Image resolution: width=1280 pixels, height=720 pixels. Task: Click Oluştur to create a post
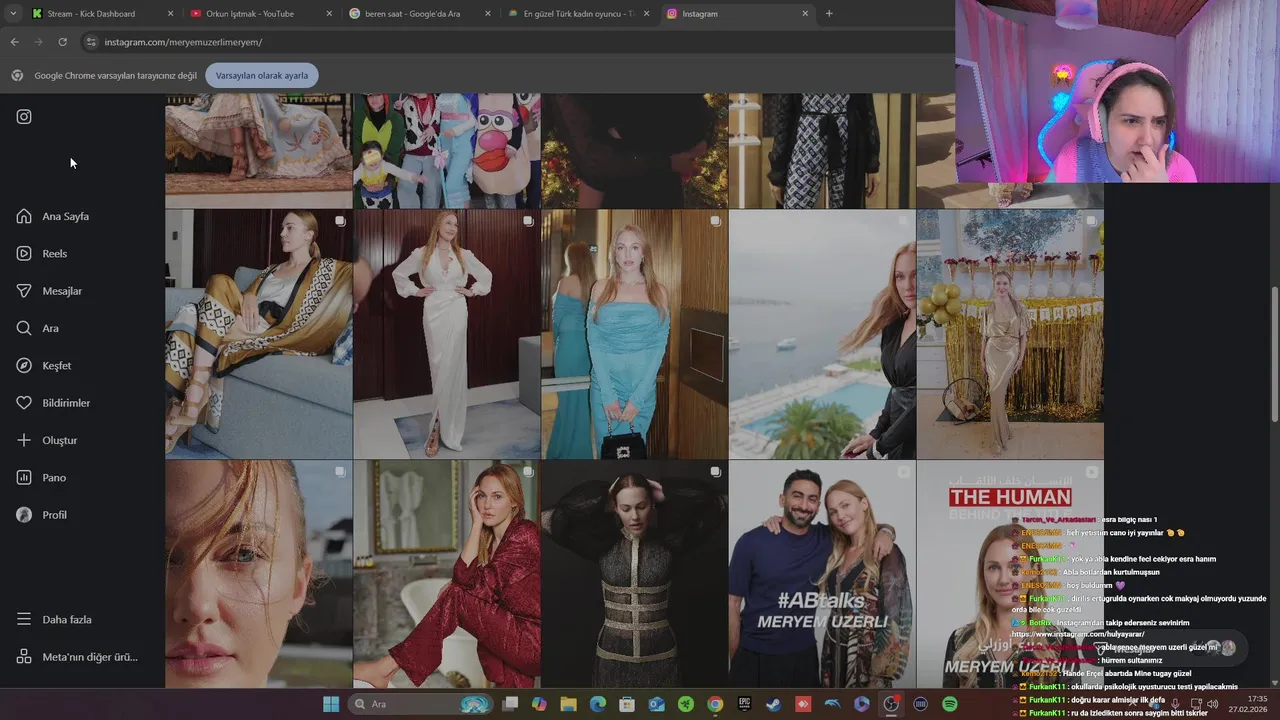point(47,440)
